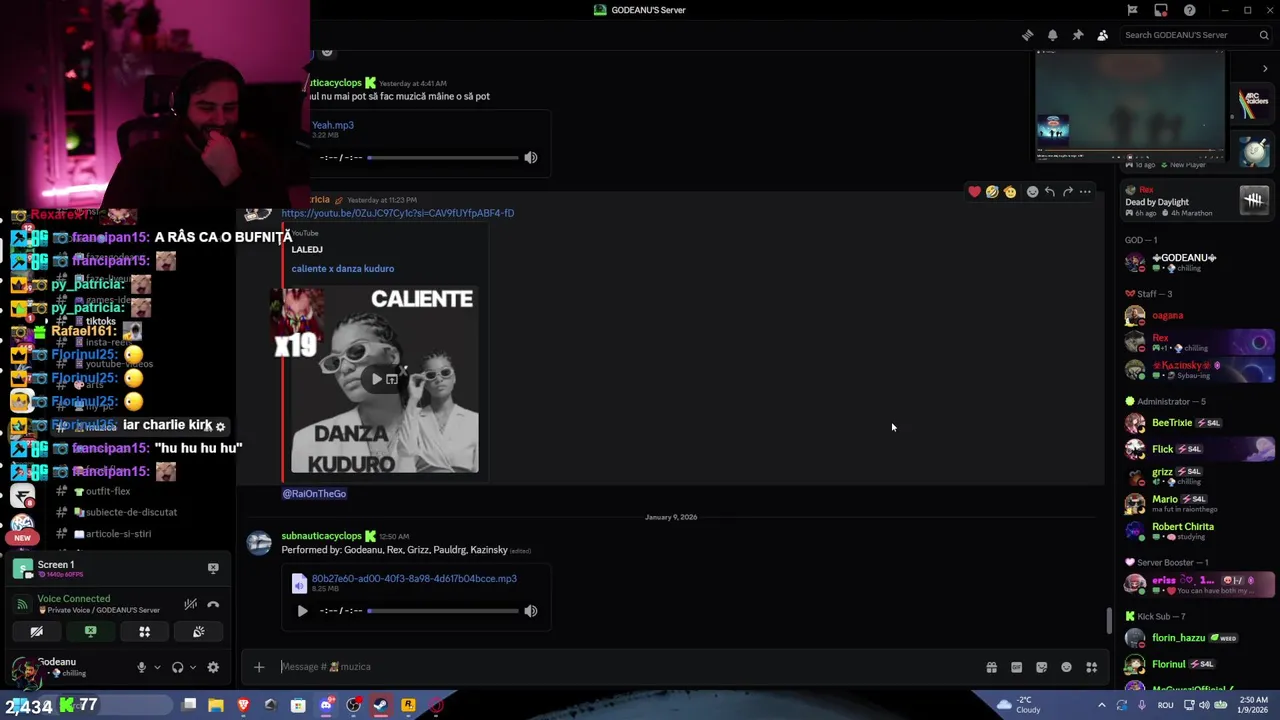Open notification settings bell icon
This screenshot has width=1280, height=720.
(x=1052, y=35)
